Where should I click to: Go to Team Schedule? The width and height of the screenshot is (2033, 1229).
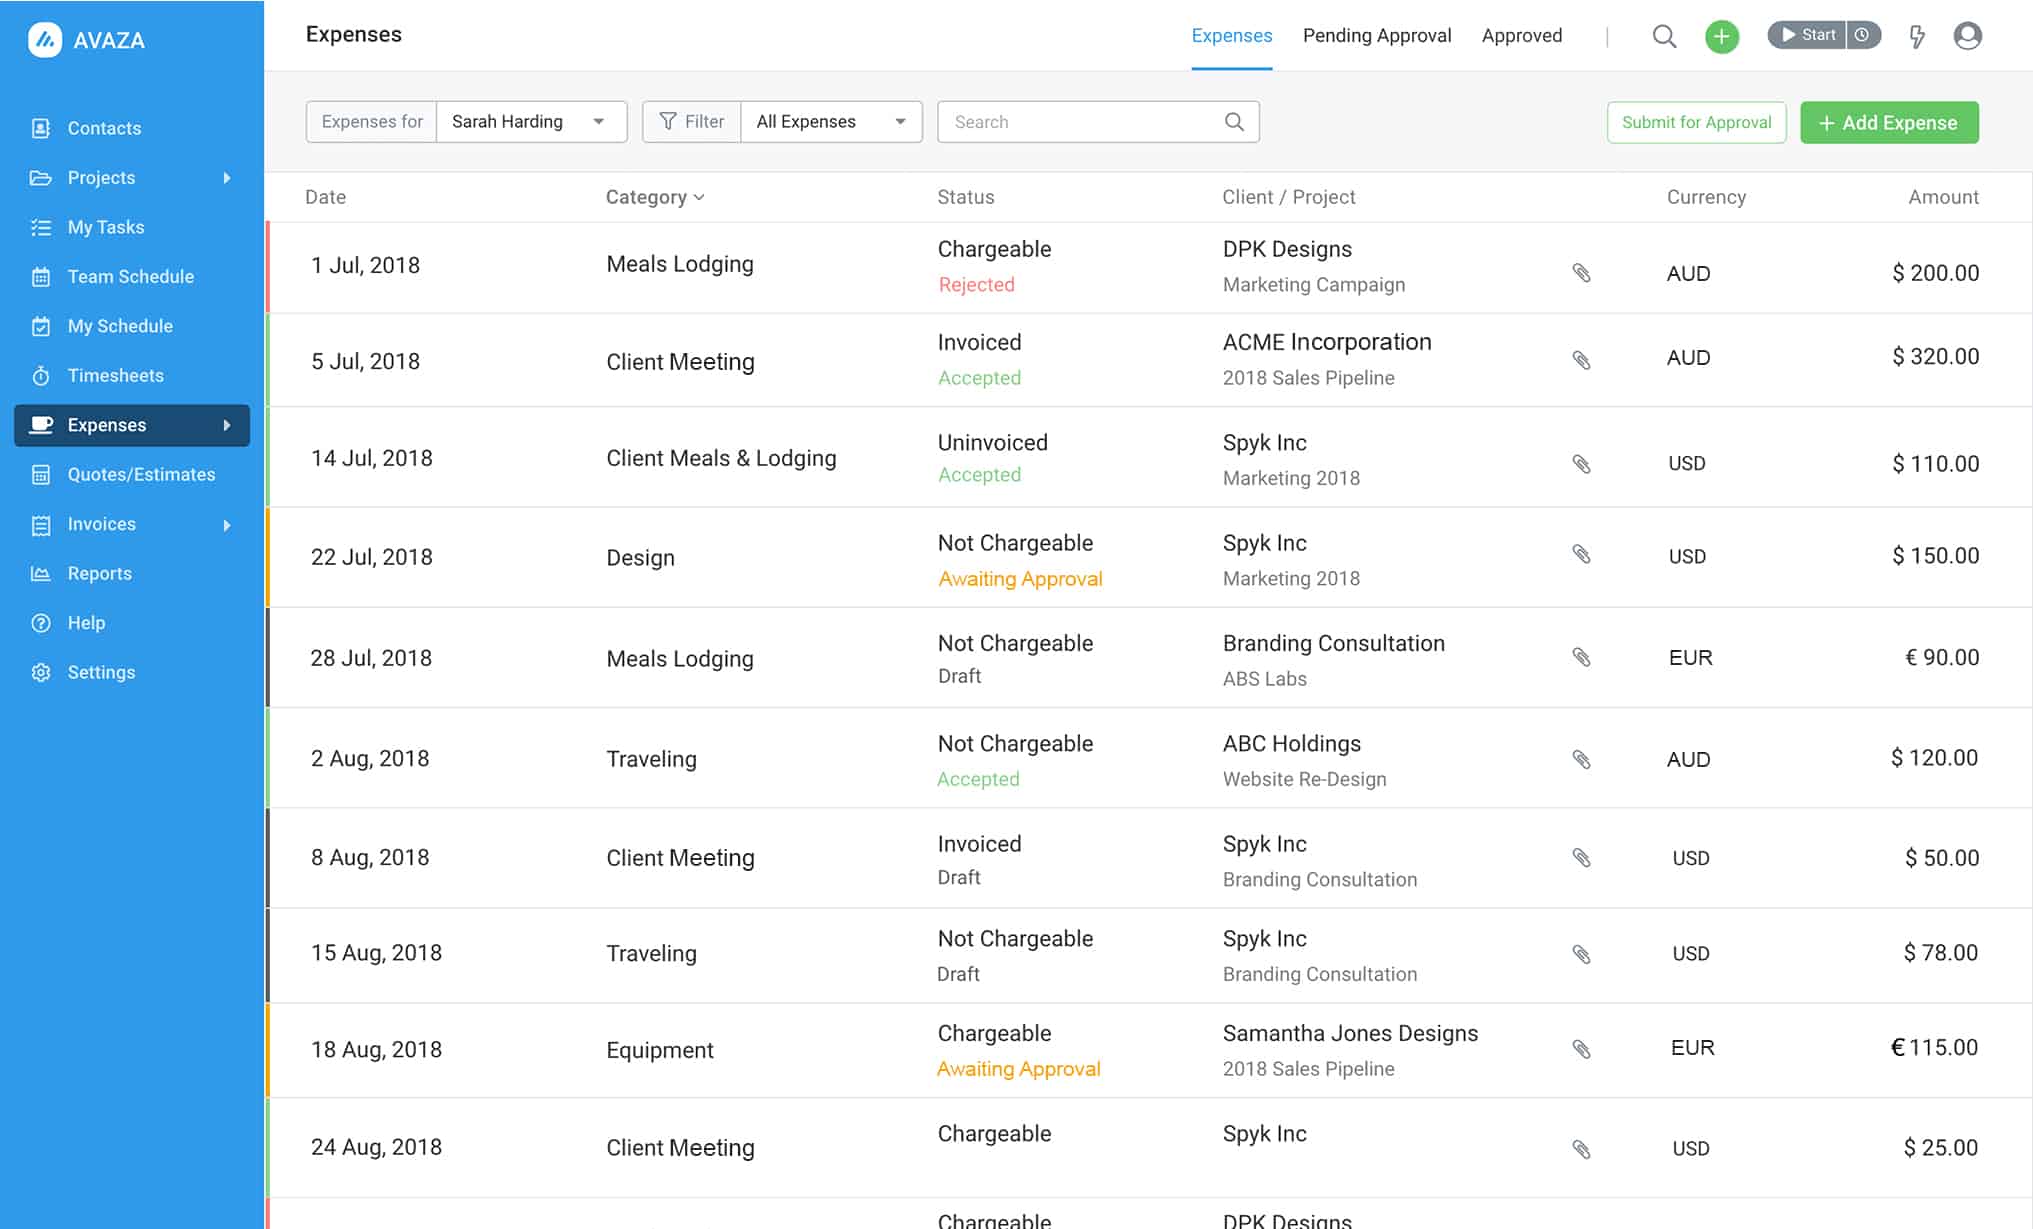[x=132, y=277]
